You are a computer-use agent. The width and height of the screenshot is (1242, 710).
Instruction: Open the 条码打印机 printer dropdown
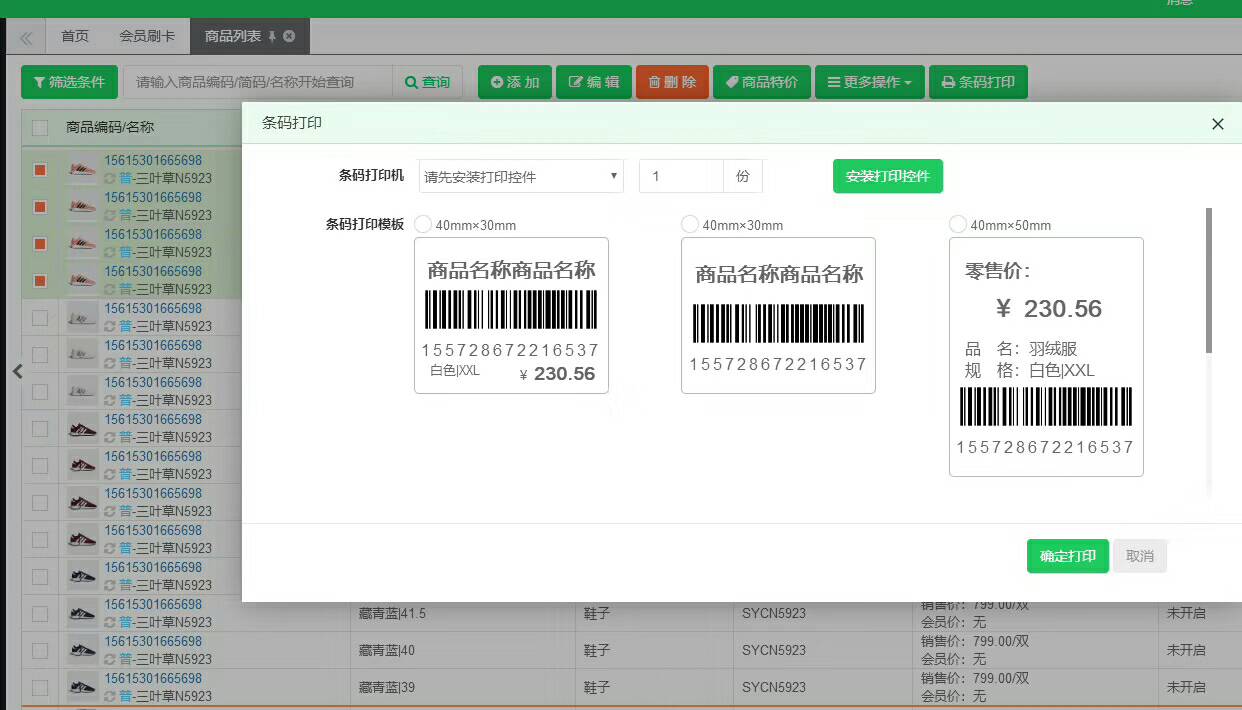pyautogui.click(x=521, y=176)
